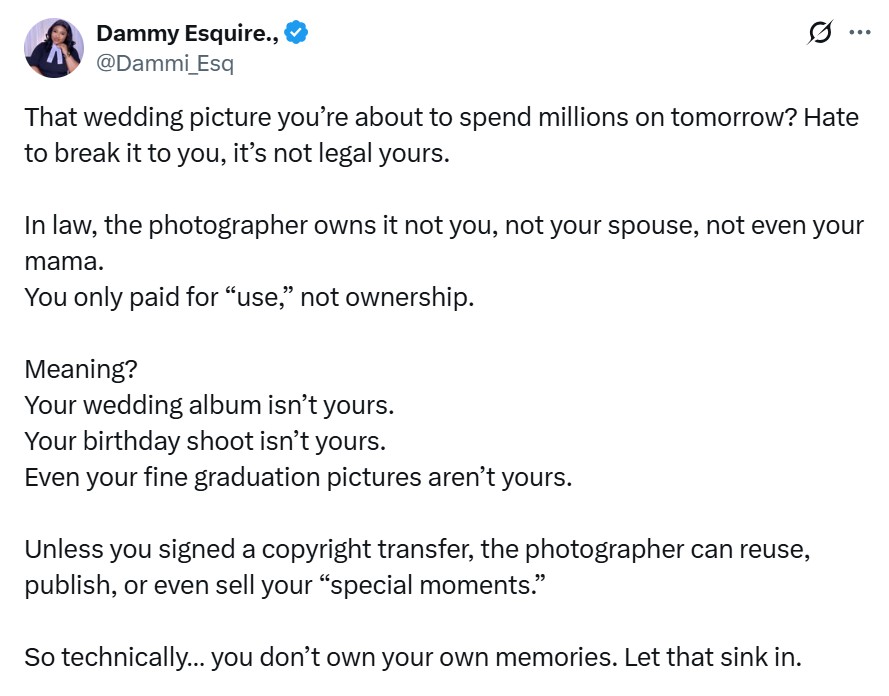Click the line about fine graduation pictures
The width and height of the screenshot is (889, 696).
(x=298, y=477)
